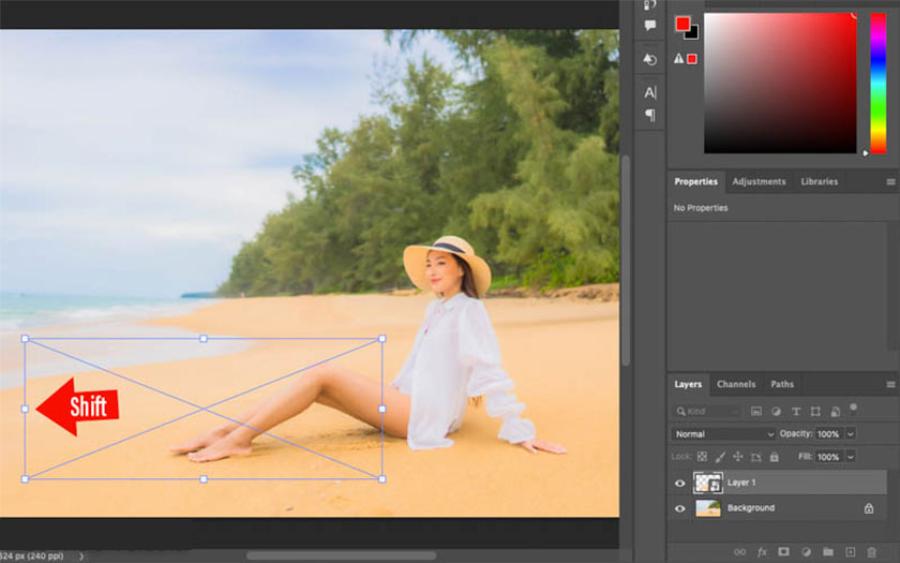Toggle lock transparent pixels checkerboard icon
The width and height of the screenshot is (900, 563).
tap(702, 457)
